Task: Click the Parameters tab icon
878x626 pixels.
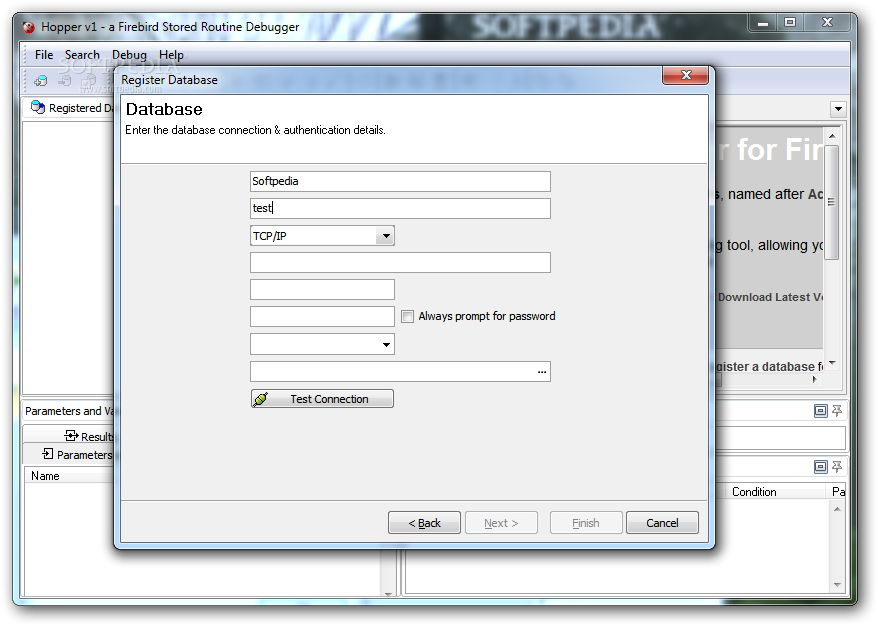Action: tap(48, 454)
